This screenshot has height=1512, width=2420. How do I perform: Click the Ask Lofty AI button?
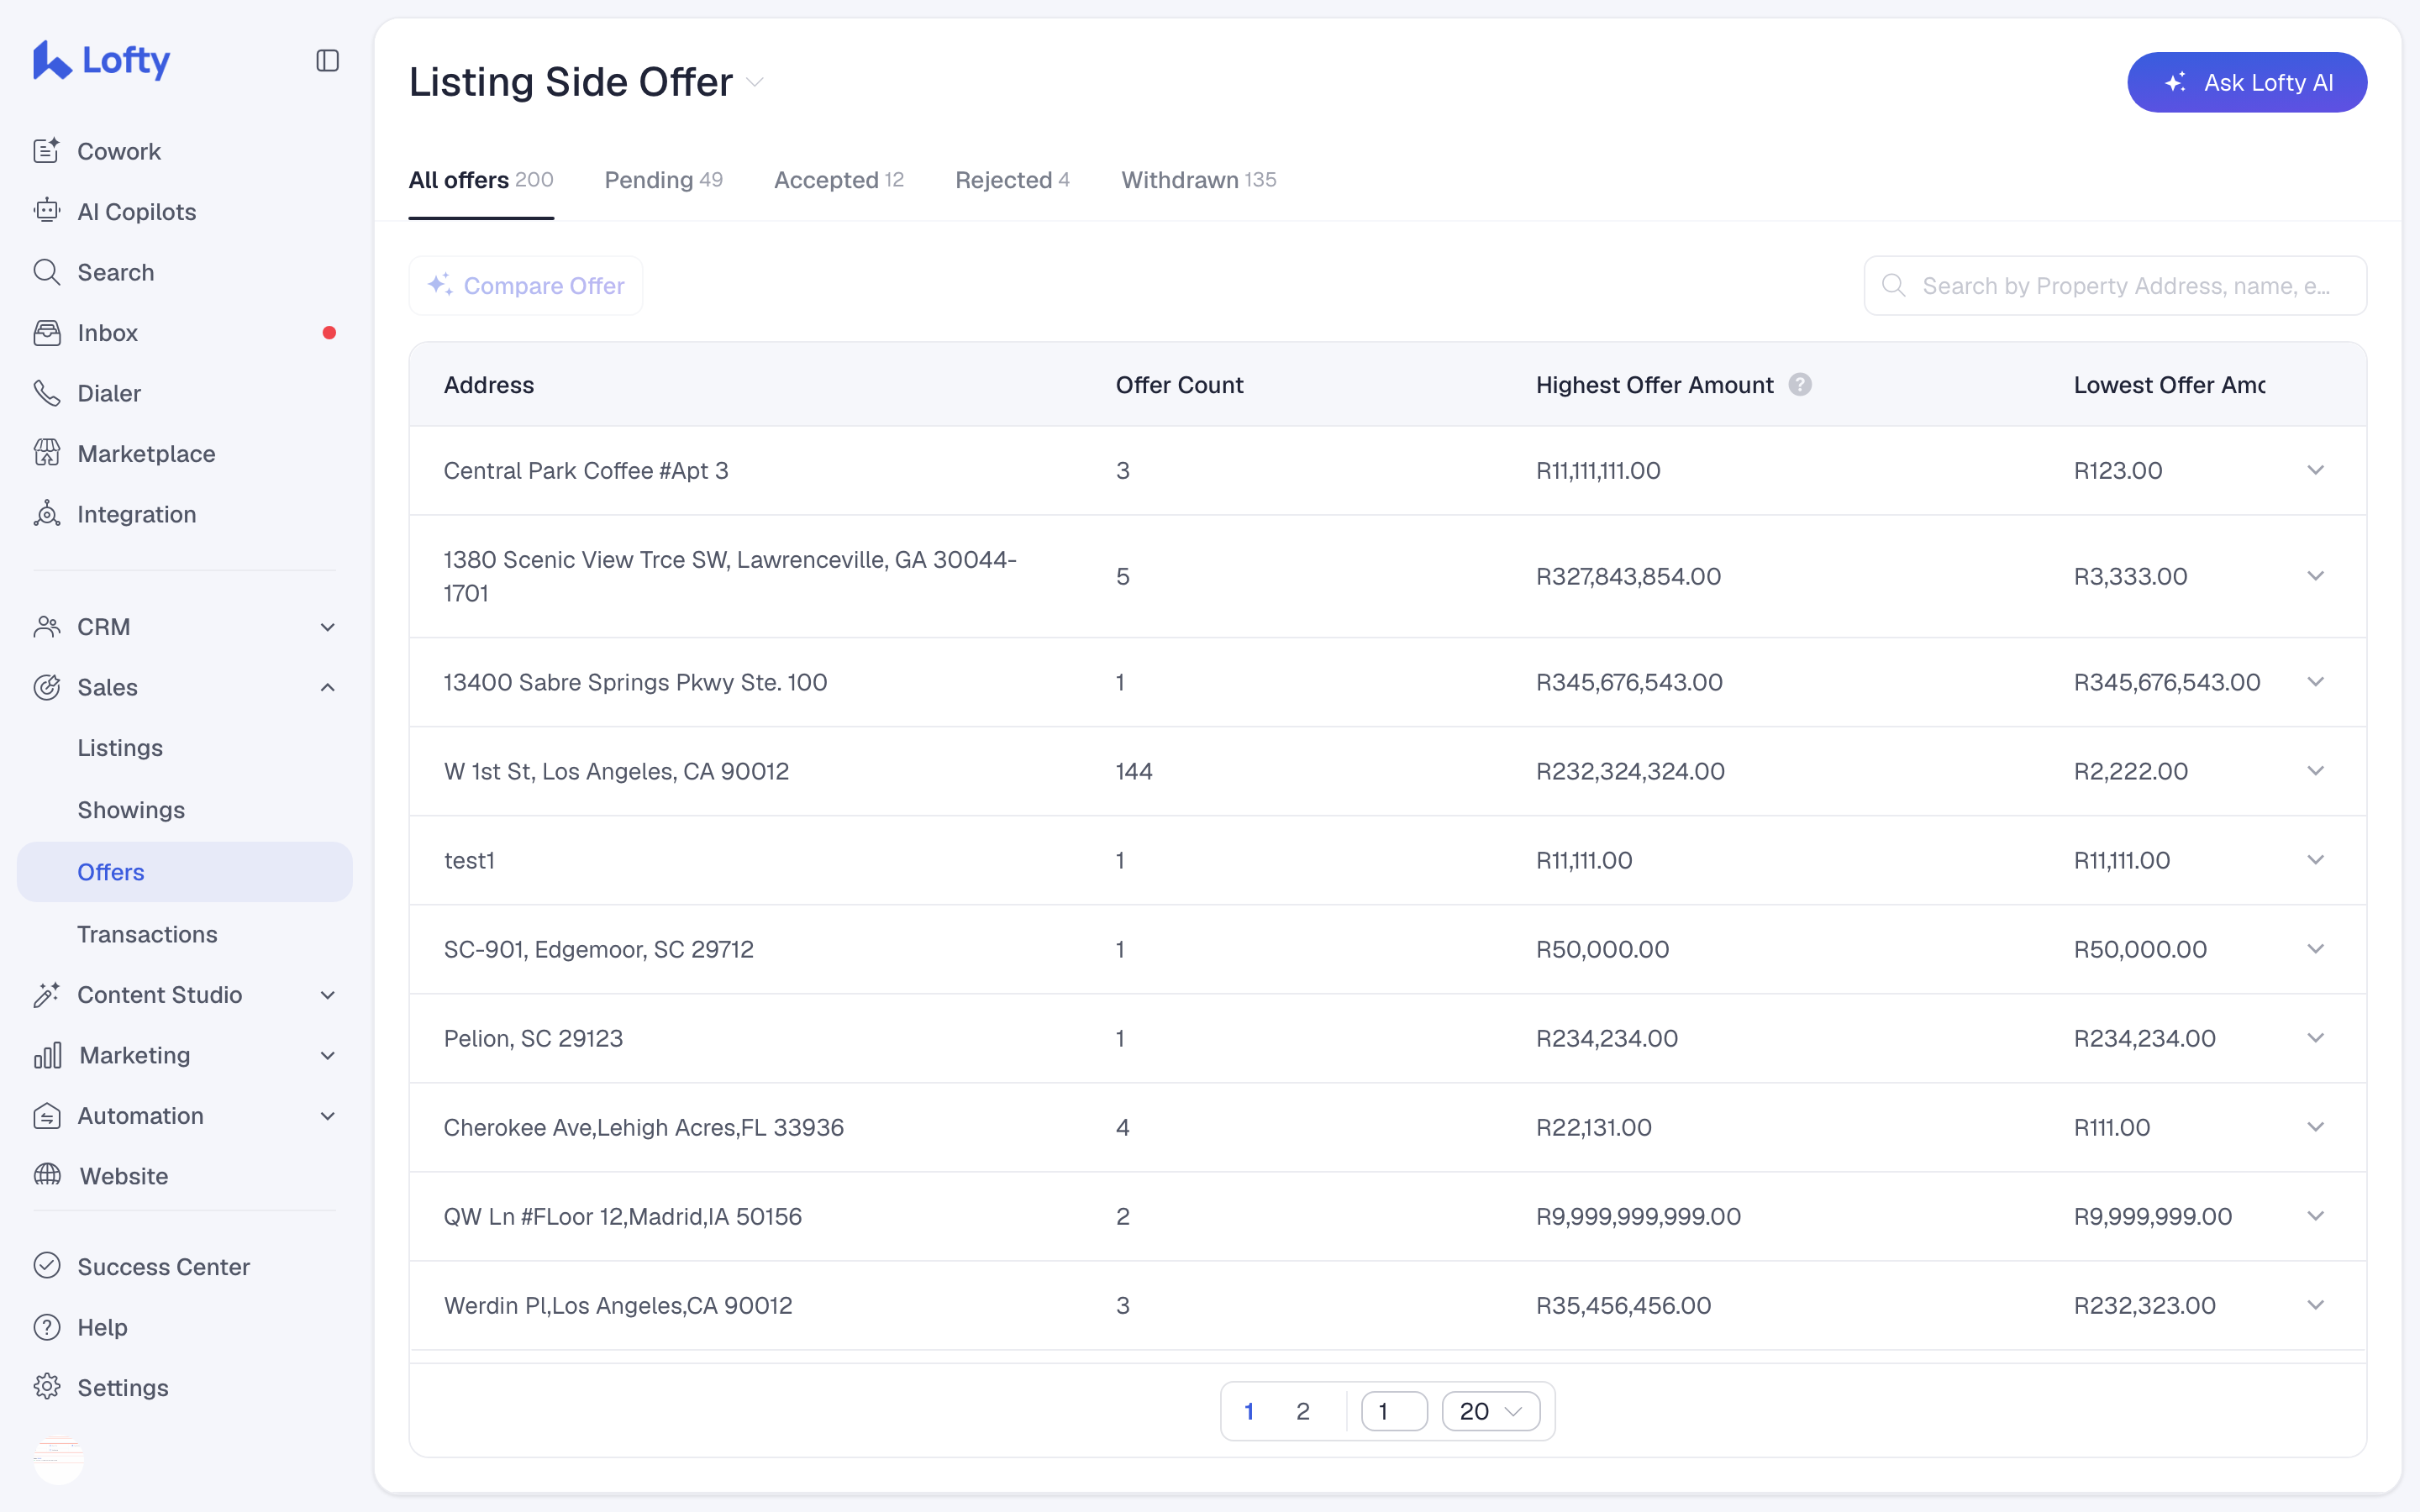click(x=2247, y=83)
